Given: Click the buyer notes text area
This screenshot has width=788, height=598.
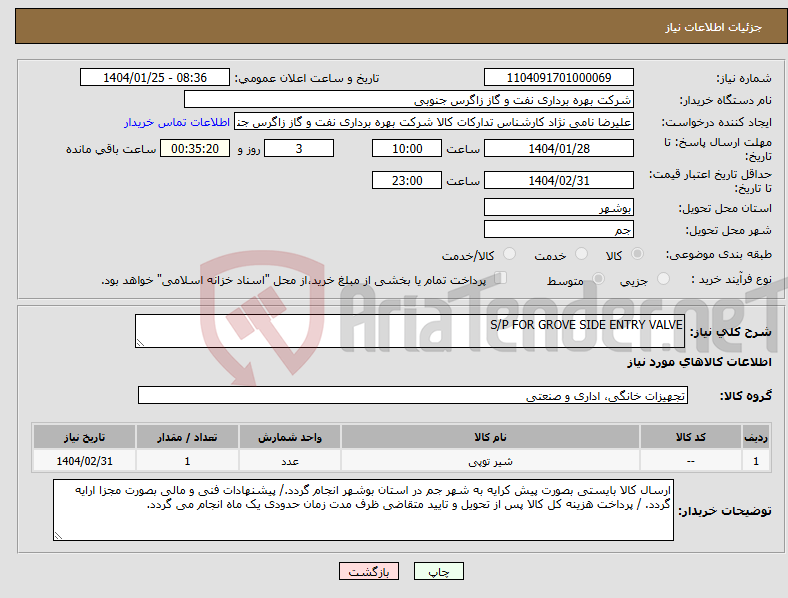Looking at the screenshot, I should pos(363,510).
